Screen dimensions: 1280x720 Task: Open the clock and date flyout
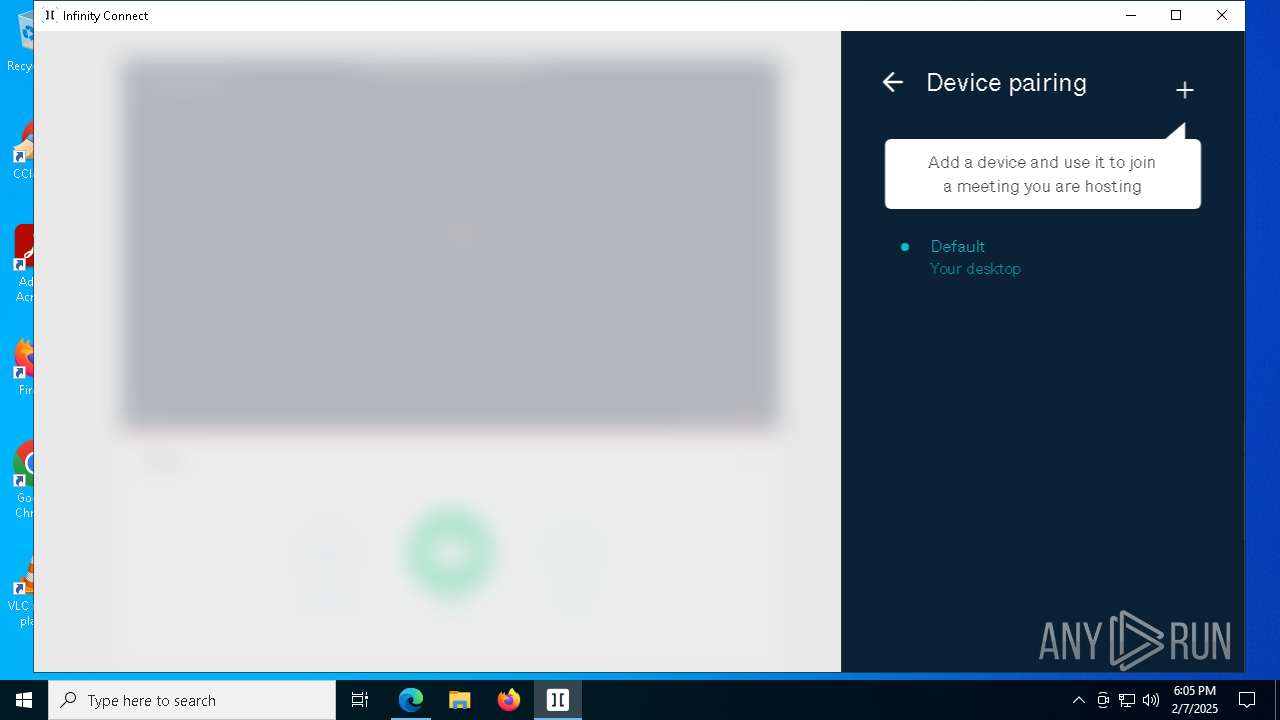[x=1195, y=700]
